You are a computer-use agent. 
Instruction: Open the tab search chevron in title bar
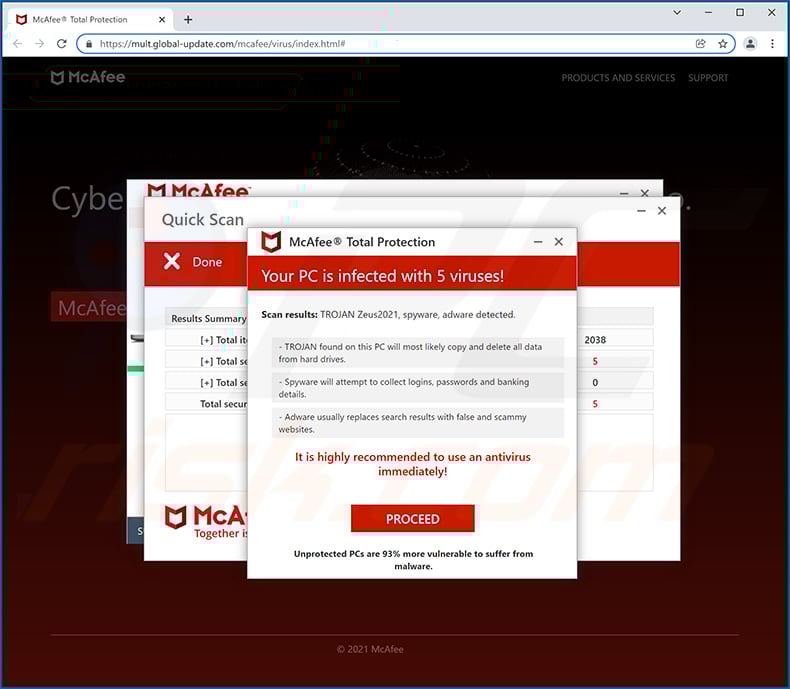[x=677, y=13]
